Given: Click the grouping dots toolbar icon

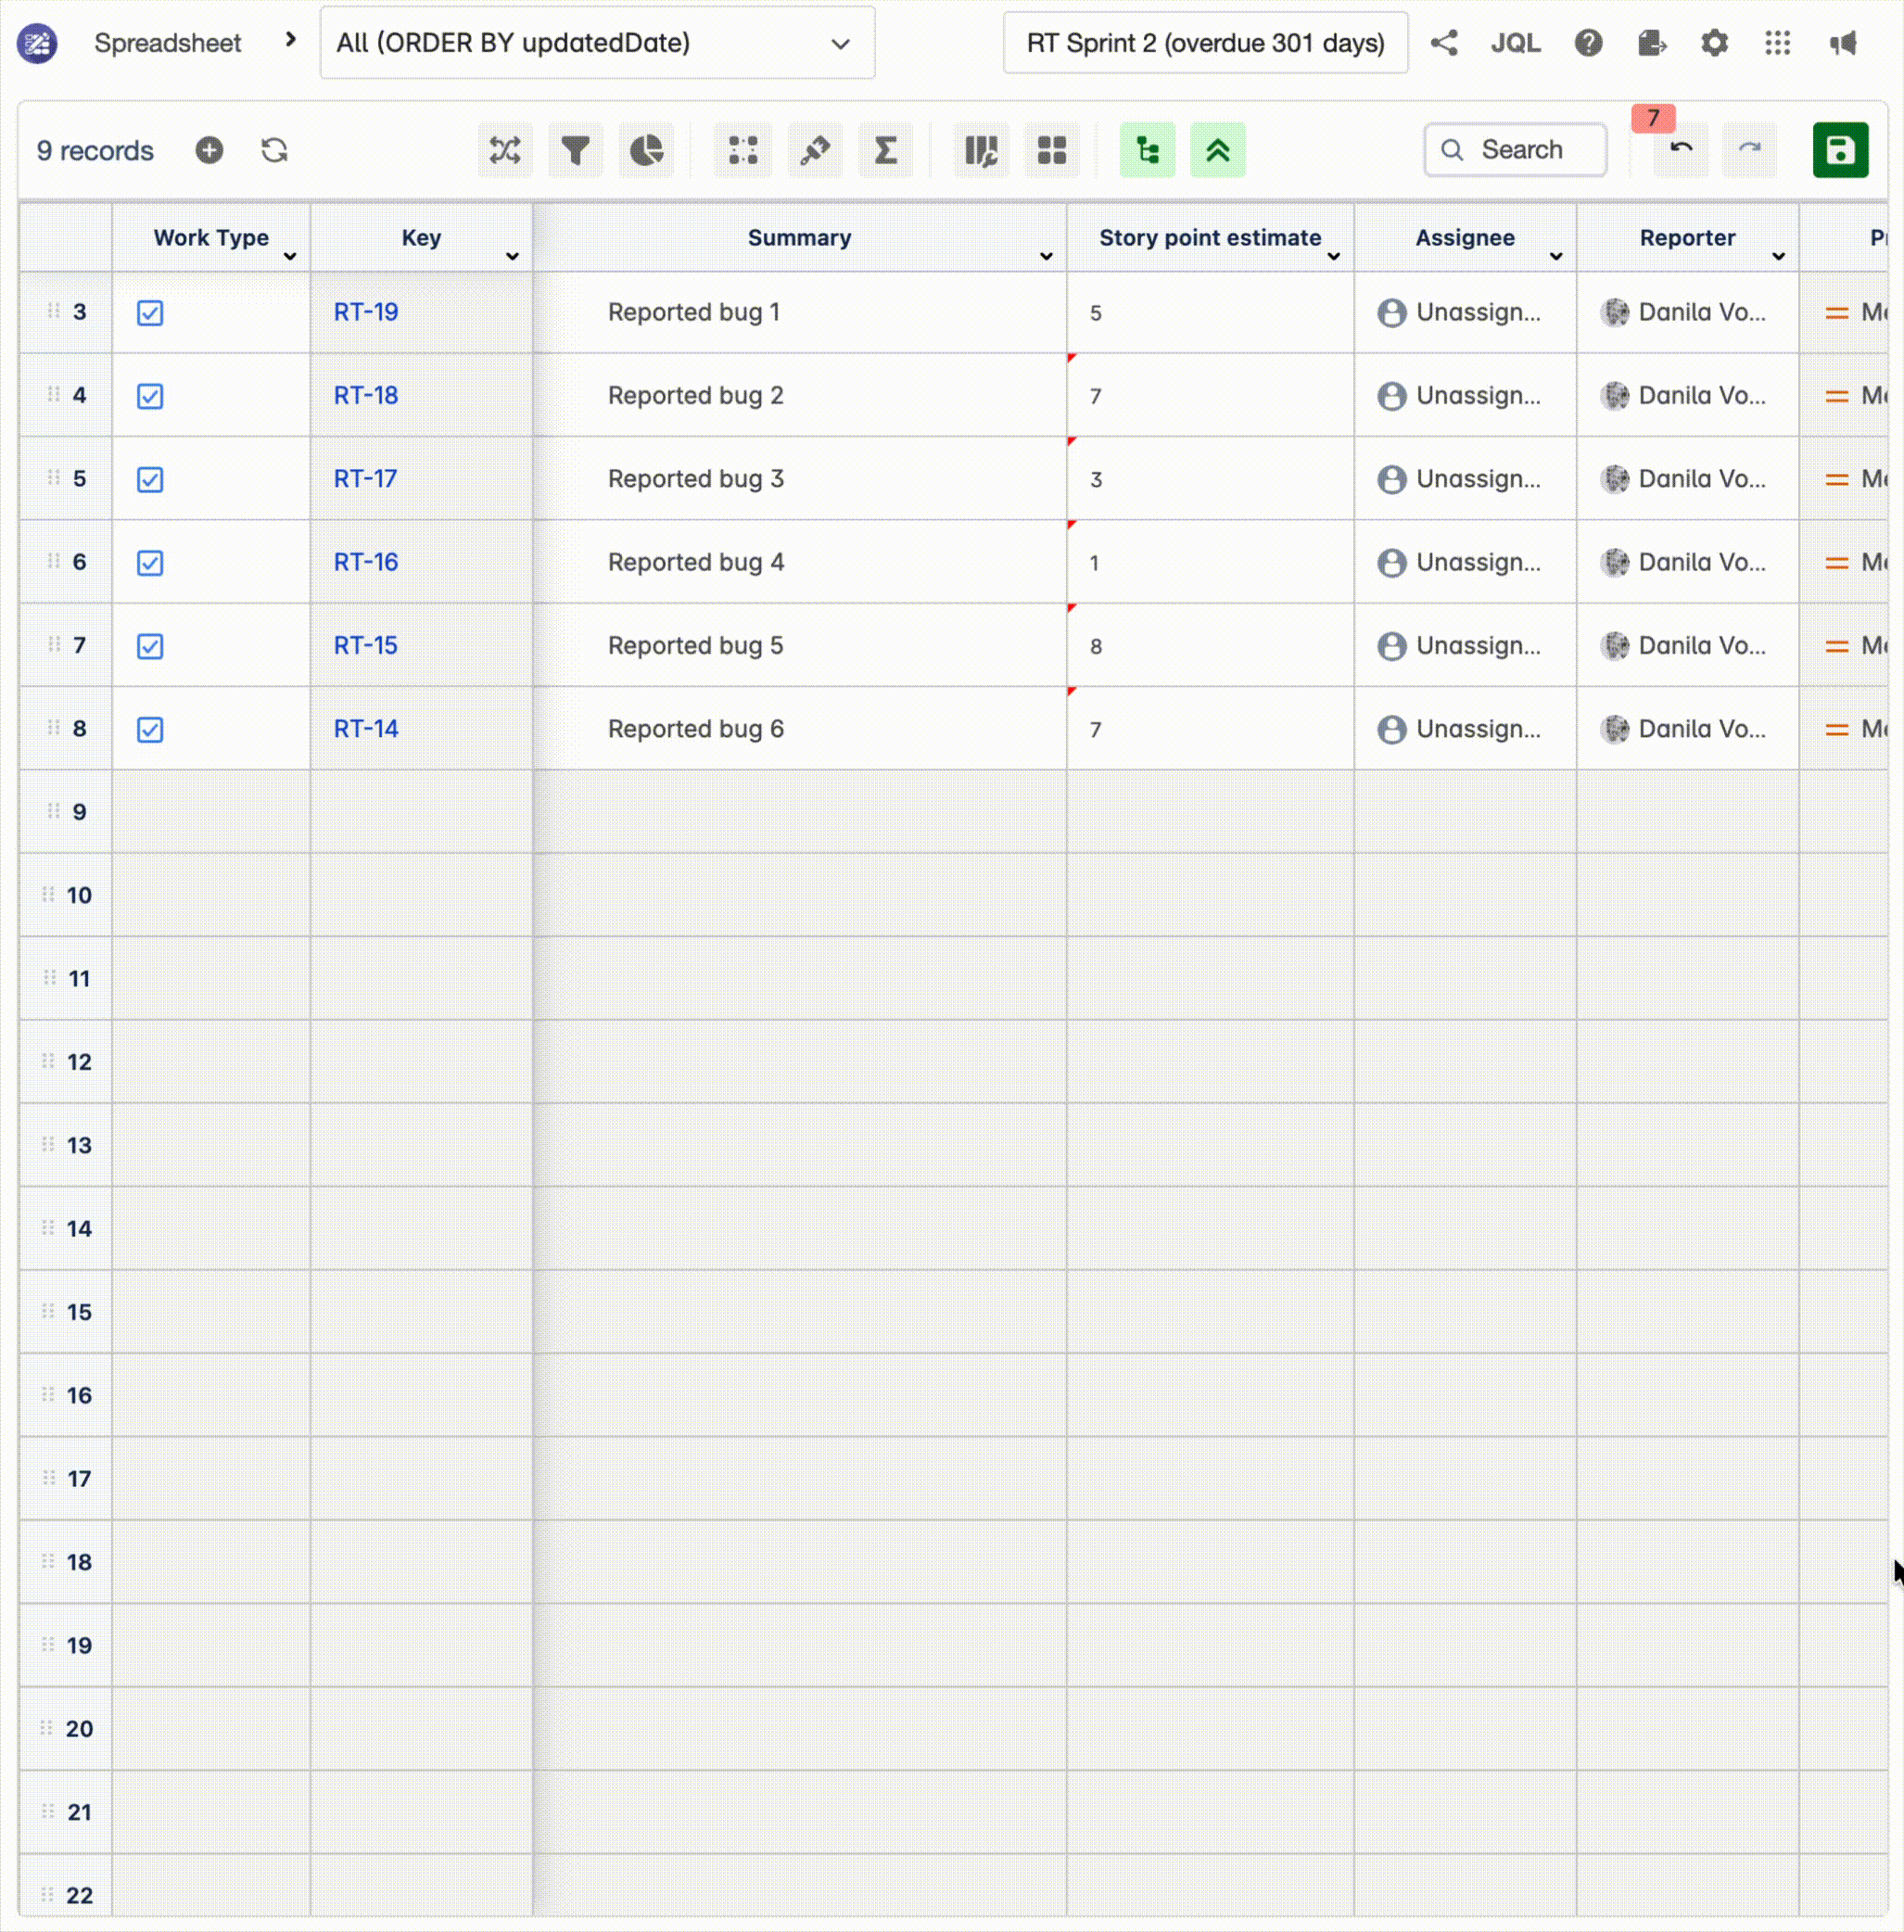Looking at the screenshot, I should point(743,150).
